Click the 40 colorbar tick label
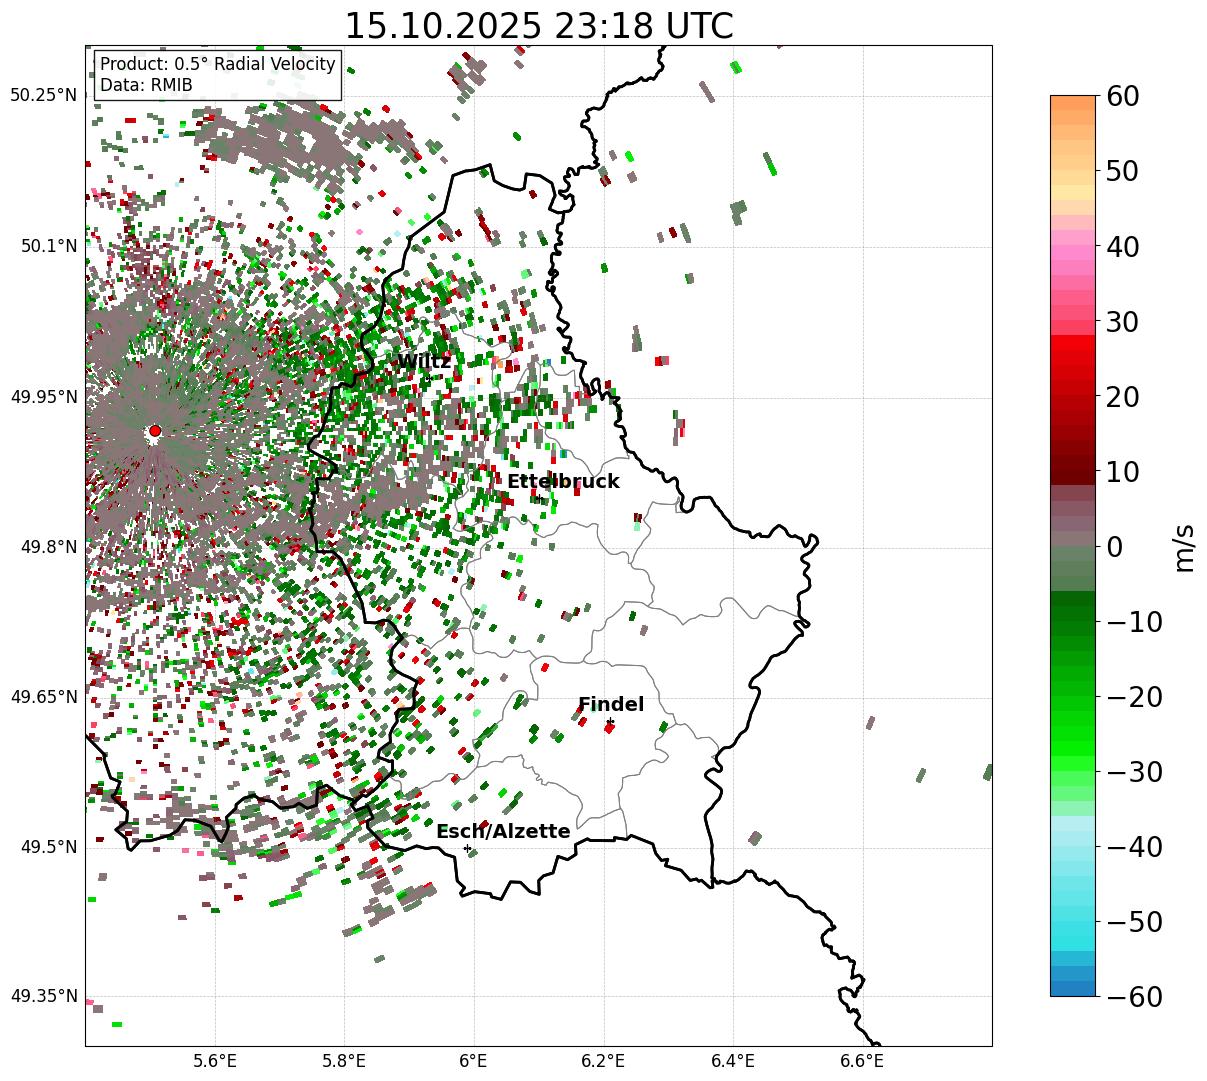 (x=1121, y=246)
